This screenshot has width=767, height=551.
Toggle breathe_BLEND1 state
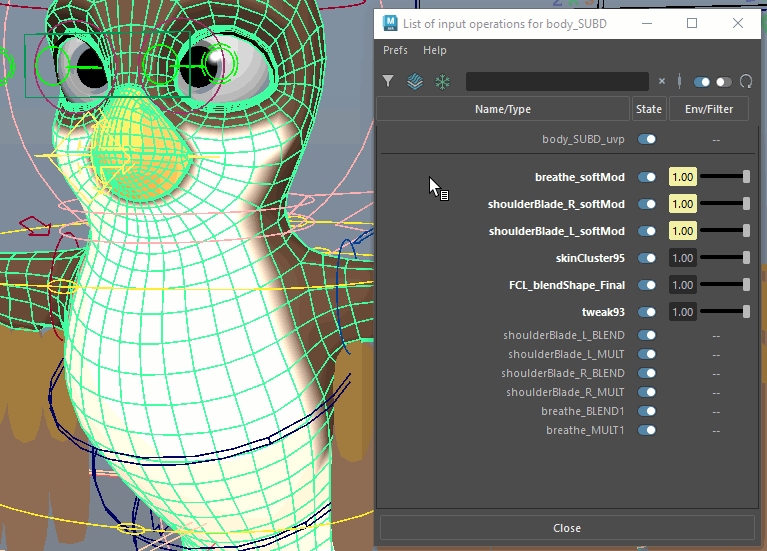pyautogui.click(x=647, y=411)
